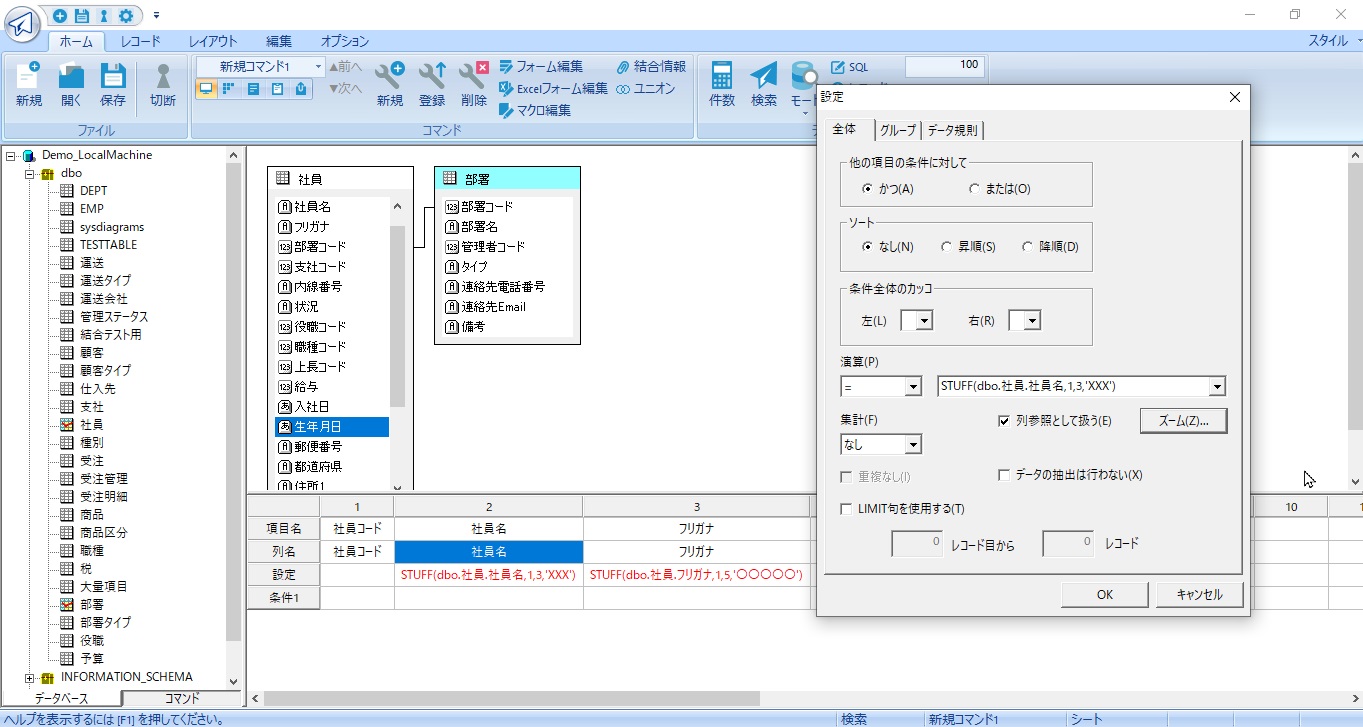Screen dimensions: 1363x727
Task: Switch to the レイアウト ribbon tab
Action: [x=213, y=41]
